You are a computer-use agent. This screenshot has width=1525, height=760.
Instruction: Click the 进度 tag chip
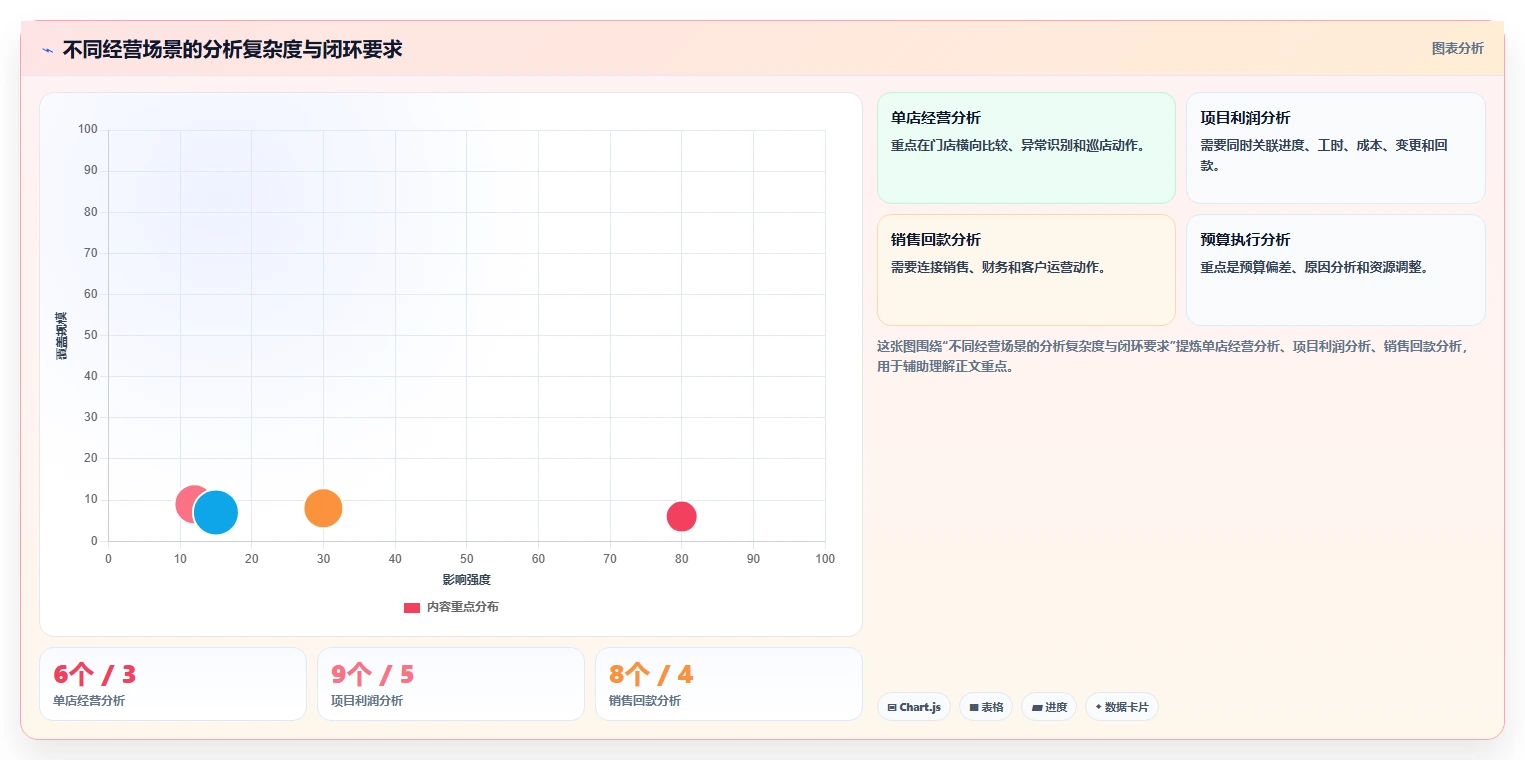click(x=1049, y=707)
